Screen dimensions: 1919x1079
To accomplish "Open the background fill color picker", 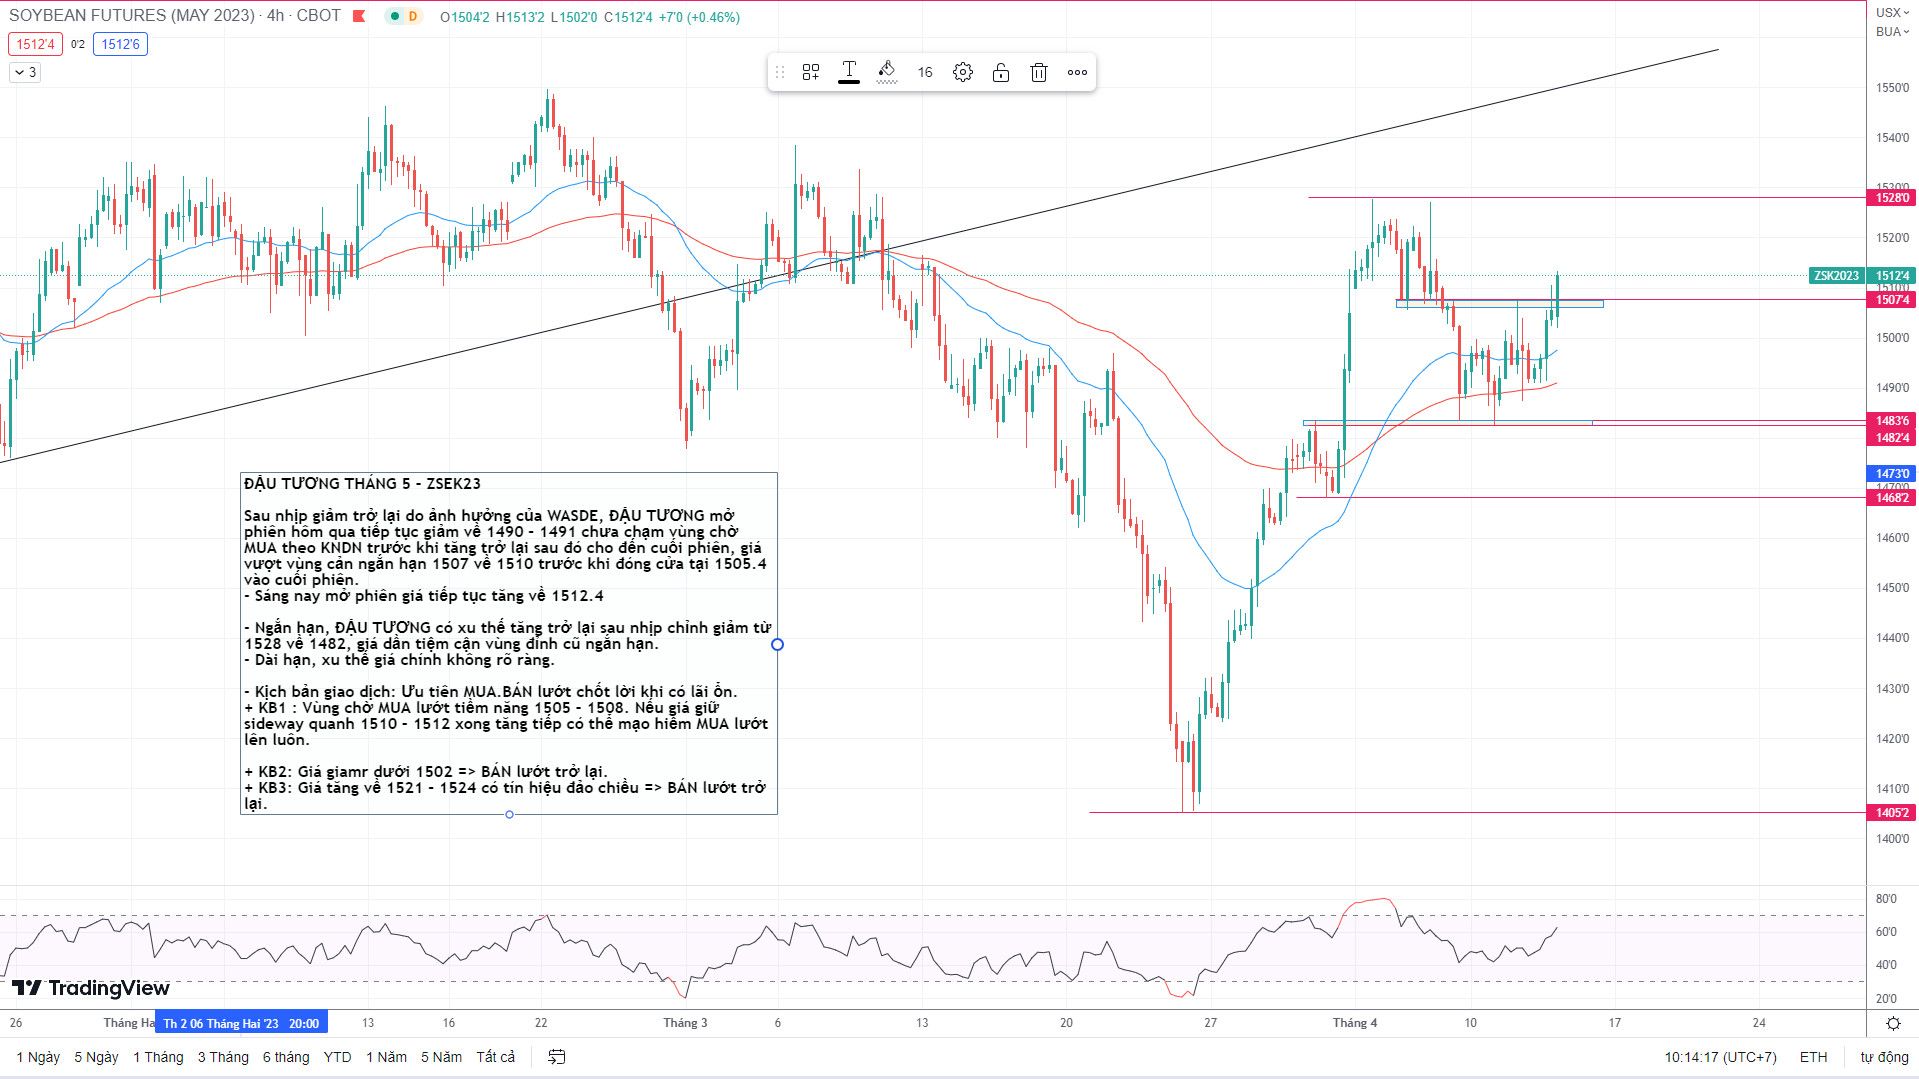I will pos(887,71).
